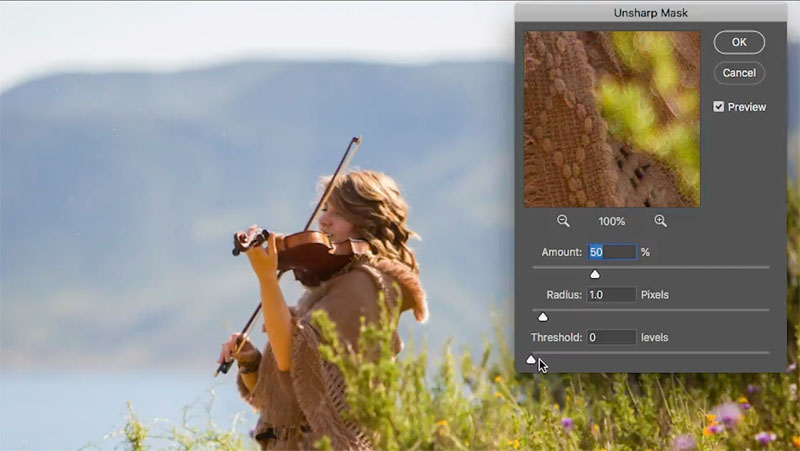The width and height of the screenshot is (800, 451).
Task: Cancel the Unsharp Mask dialog
Action: [739, 73]
